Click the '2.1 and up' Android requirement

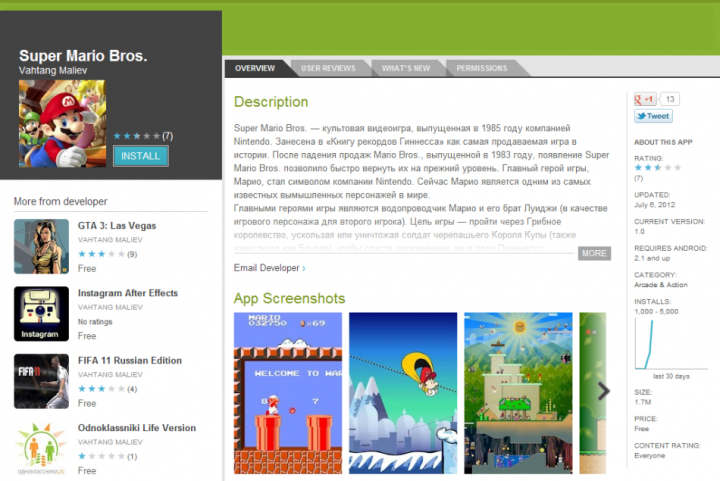click(652, 258)
